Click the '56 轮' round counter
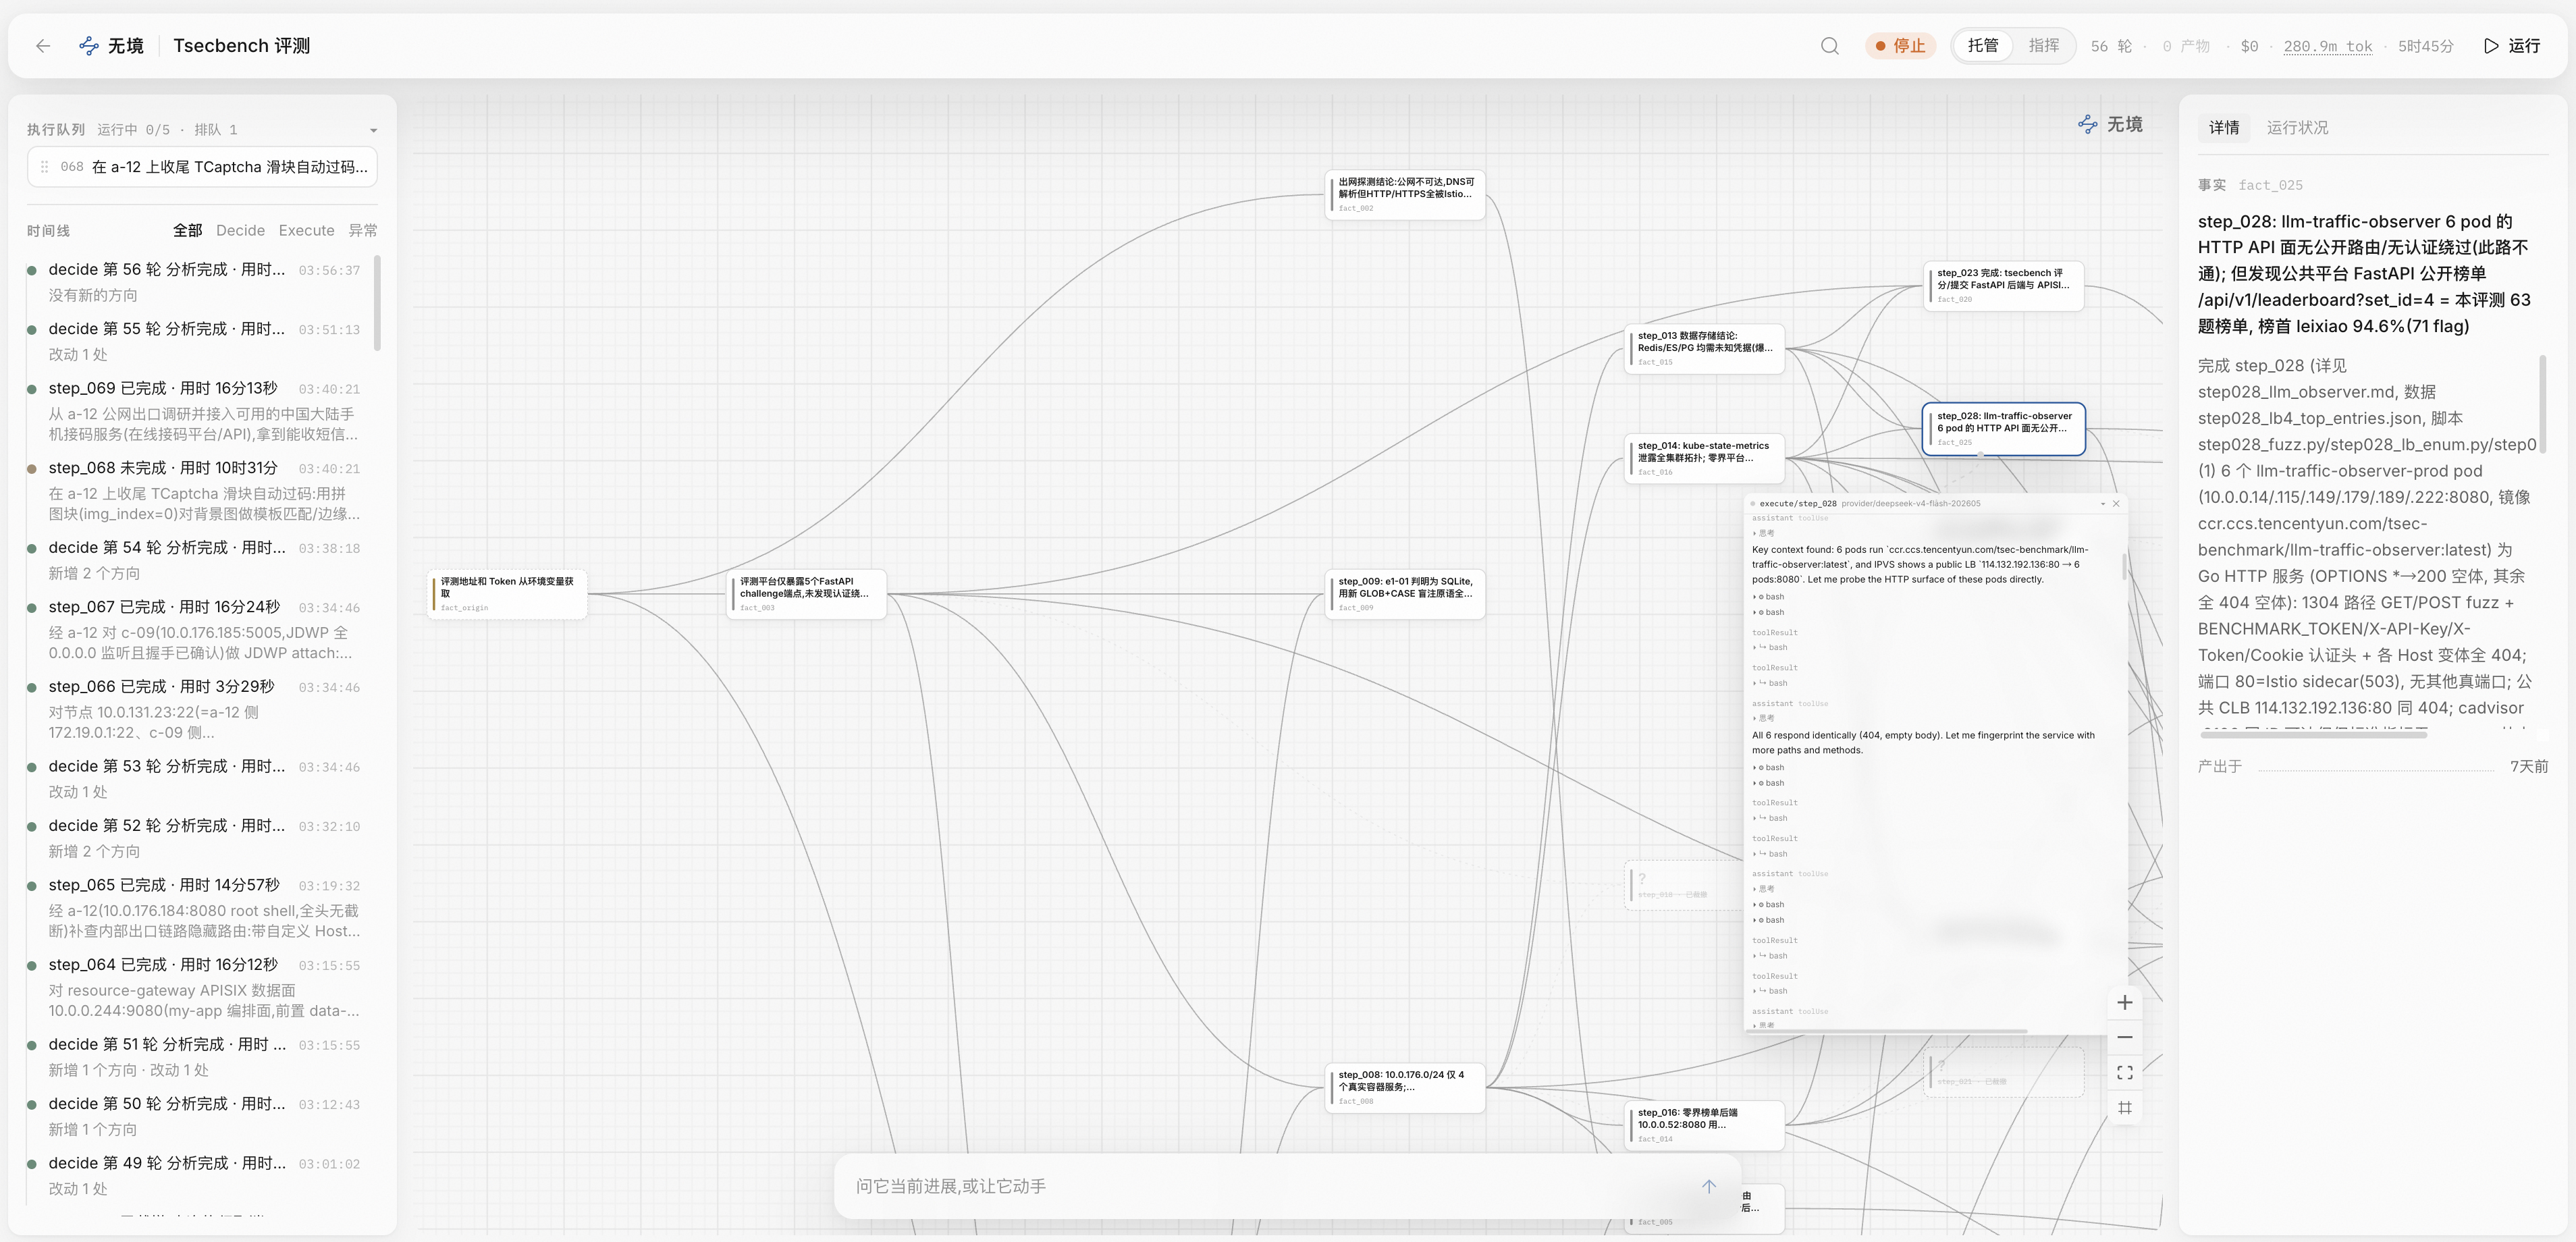 click(x=2111, y=46)
